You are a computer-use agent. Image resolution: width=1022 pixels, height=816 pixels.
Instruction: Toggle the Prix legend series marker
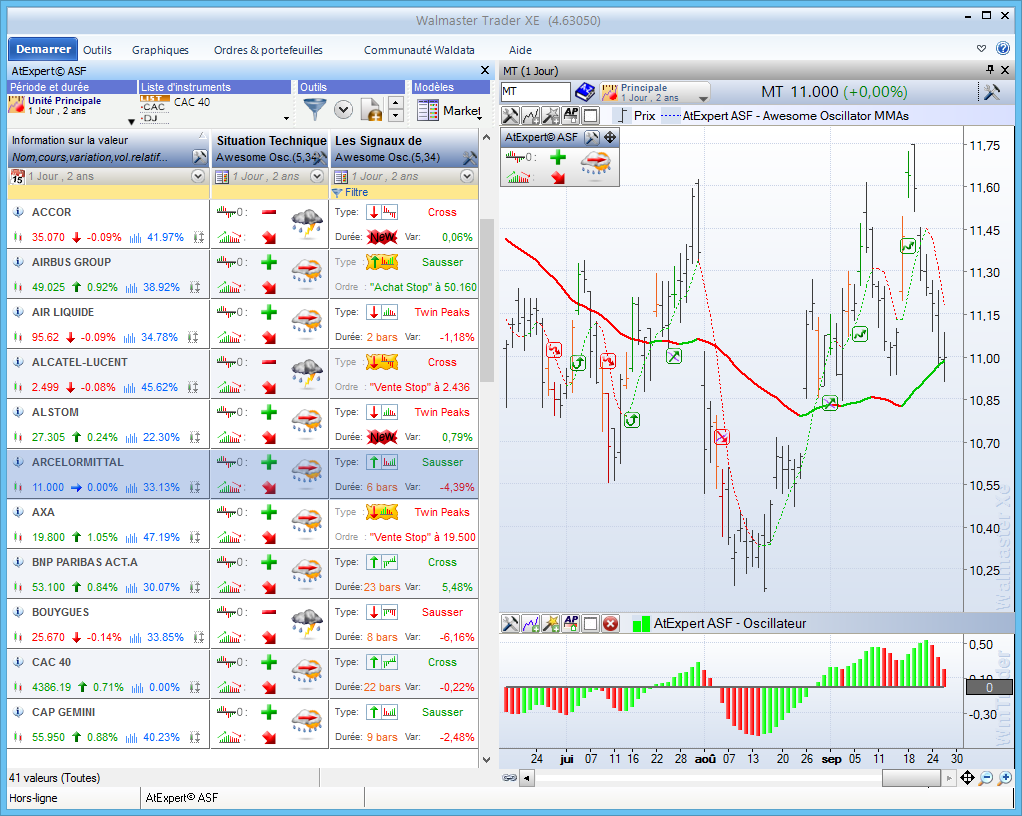click(x=623, y=115)
